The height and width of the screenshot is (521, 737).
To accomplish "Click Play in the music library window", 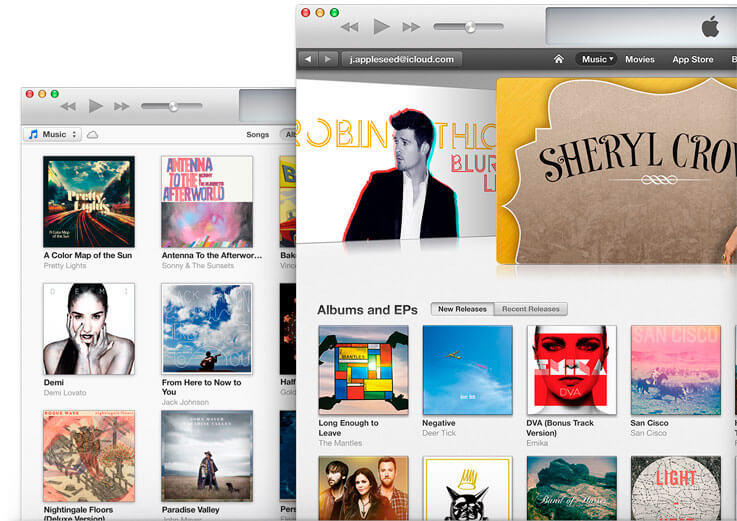I will pos(95,106).
